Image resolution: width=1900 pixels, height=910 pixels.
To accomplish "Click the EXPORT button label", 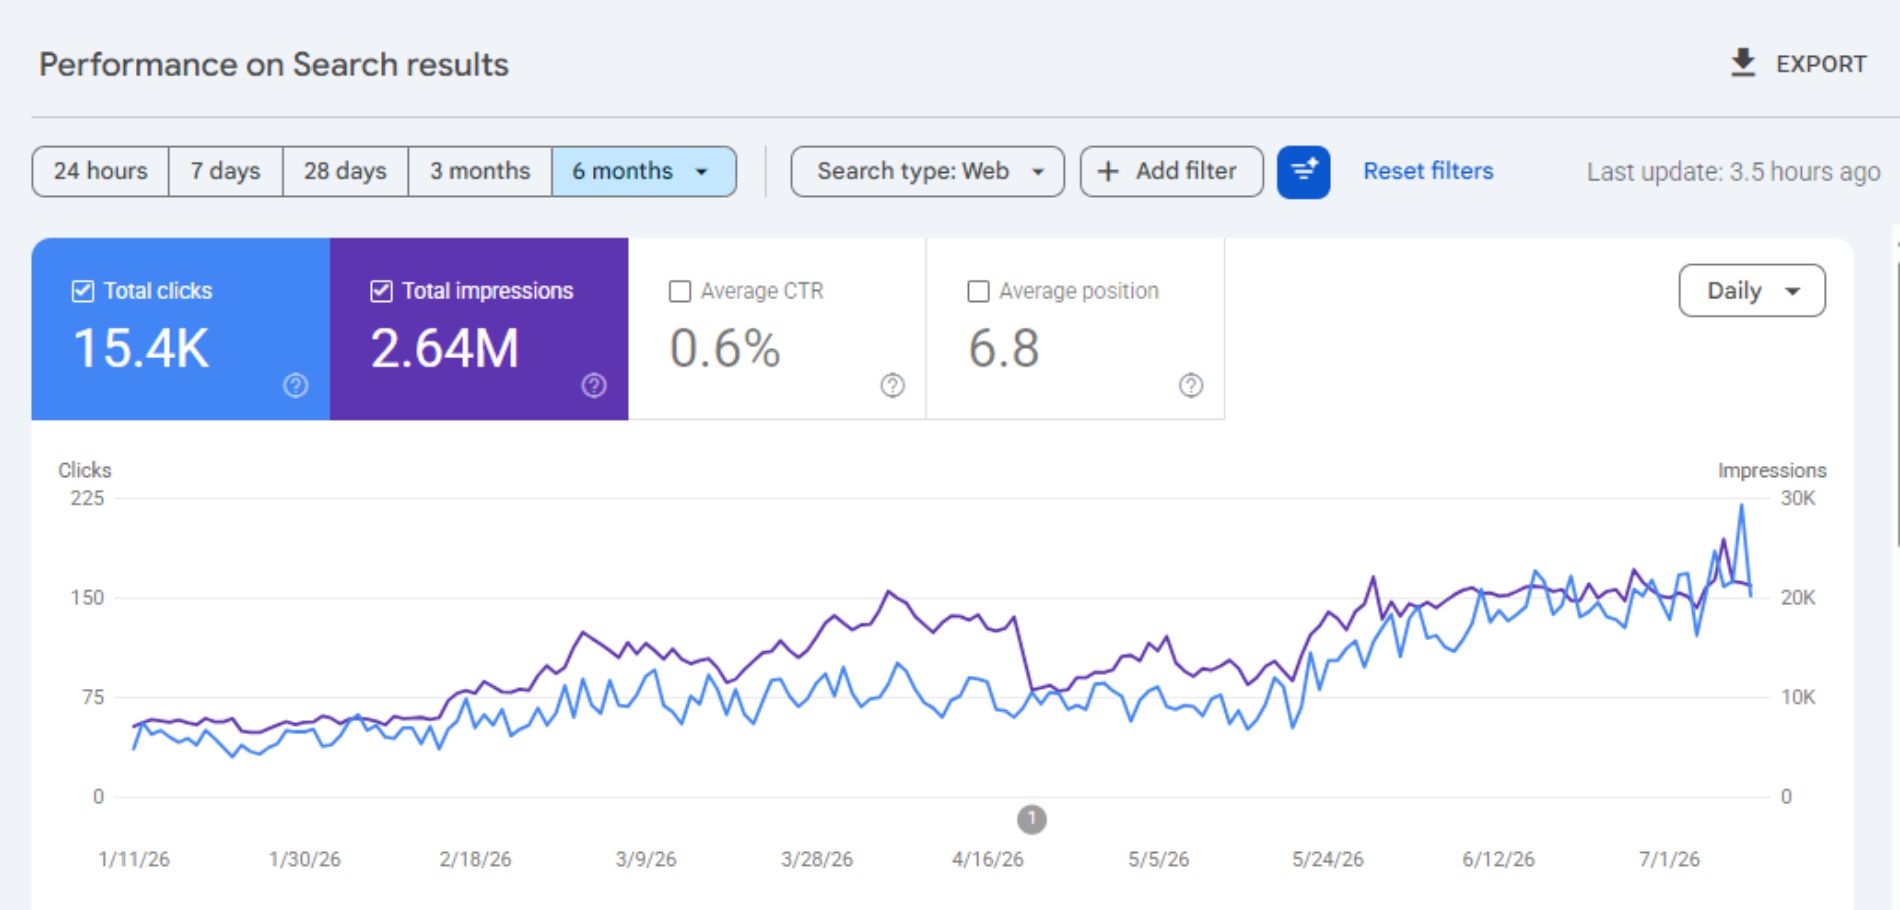I will [1821, 64].
